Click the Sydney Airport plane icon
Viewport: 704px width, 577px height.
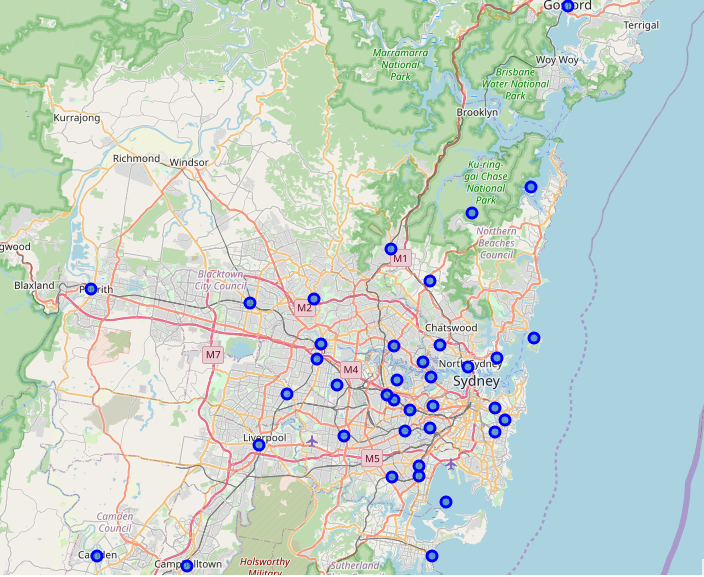click(451, 464)
